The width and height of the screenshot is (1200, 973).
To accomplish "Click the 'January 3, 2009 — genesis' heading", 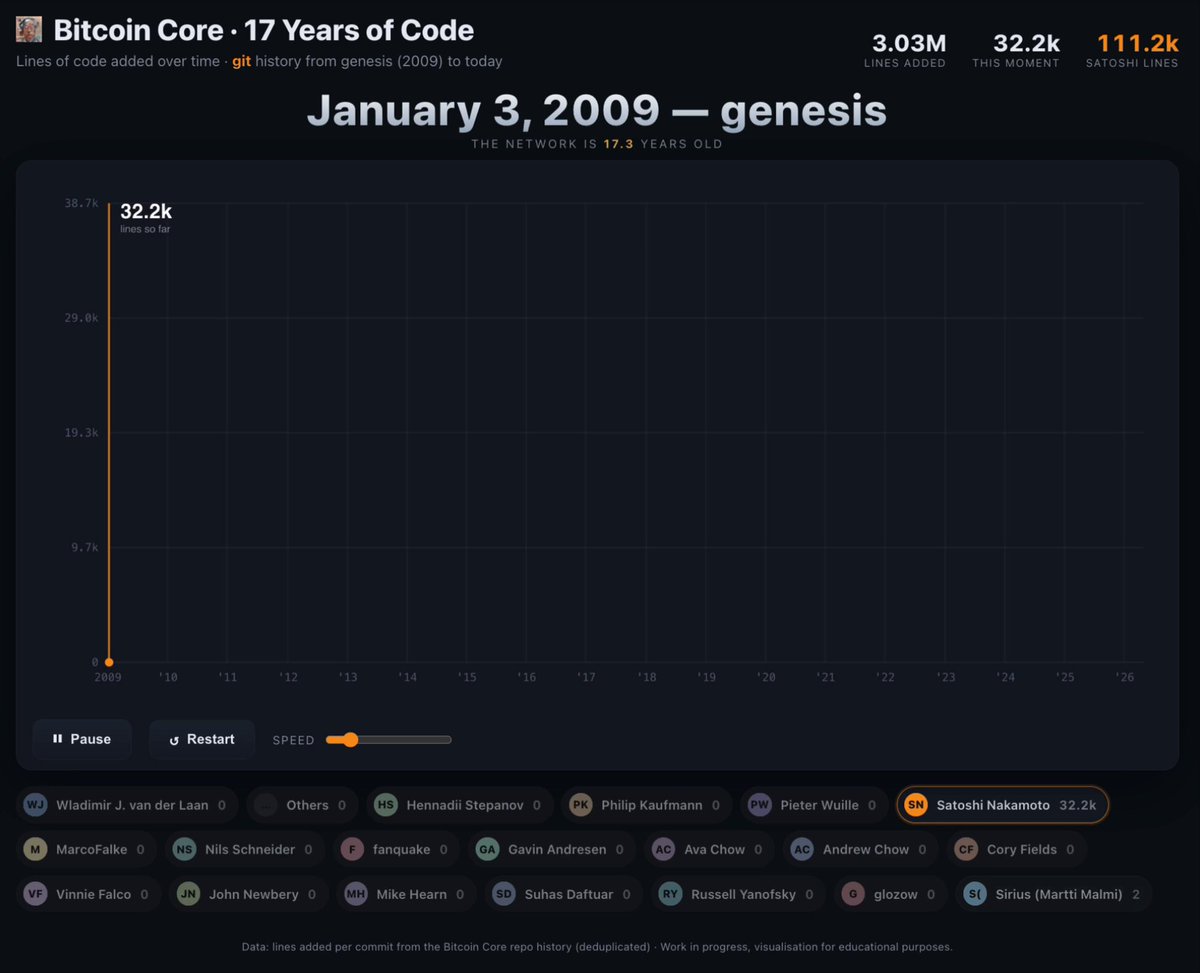I will [x=597, y=111].
